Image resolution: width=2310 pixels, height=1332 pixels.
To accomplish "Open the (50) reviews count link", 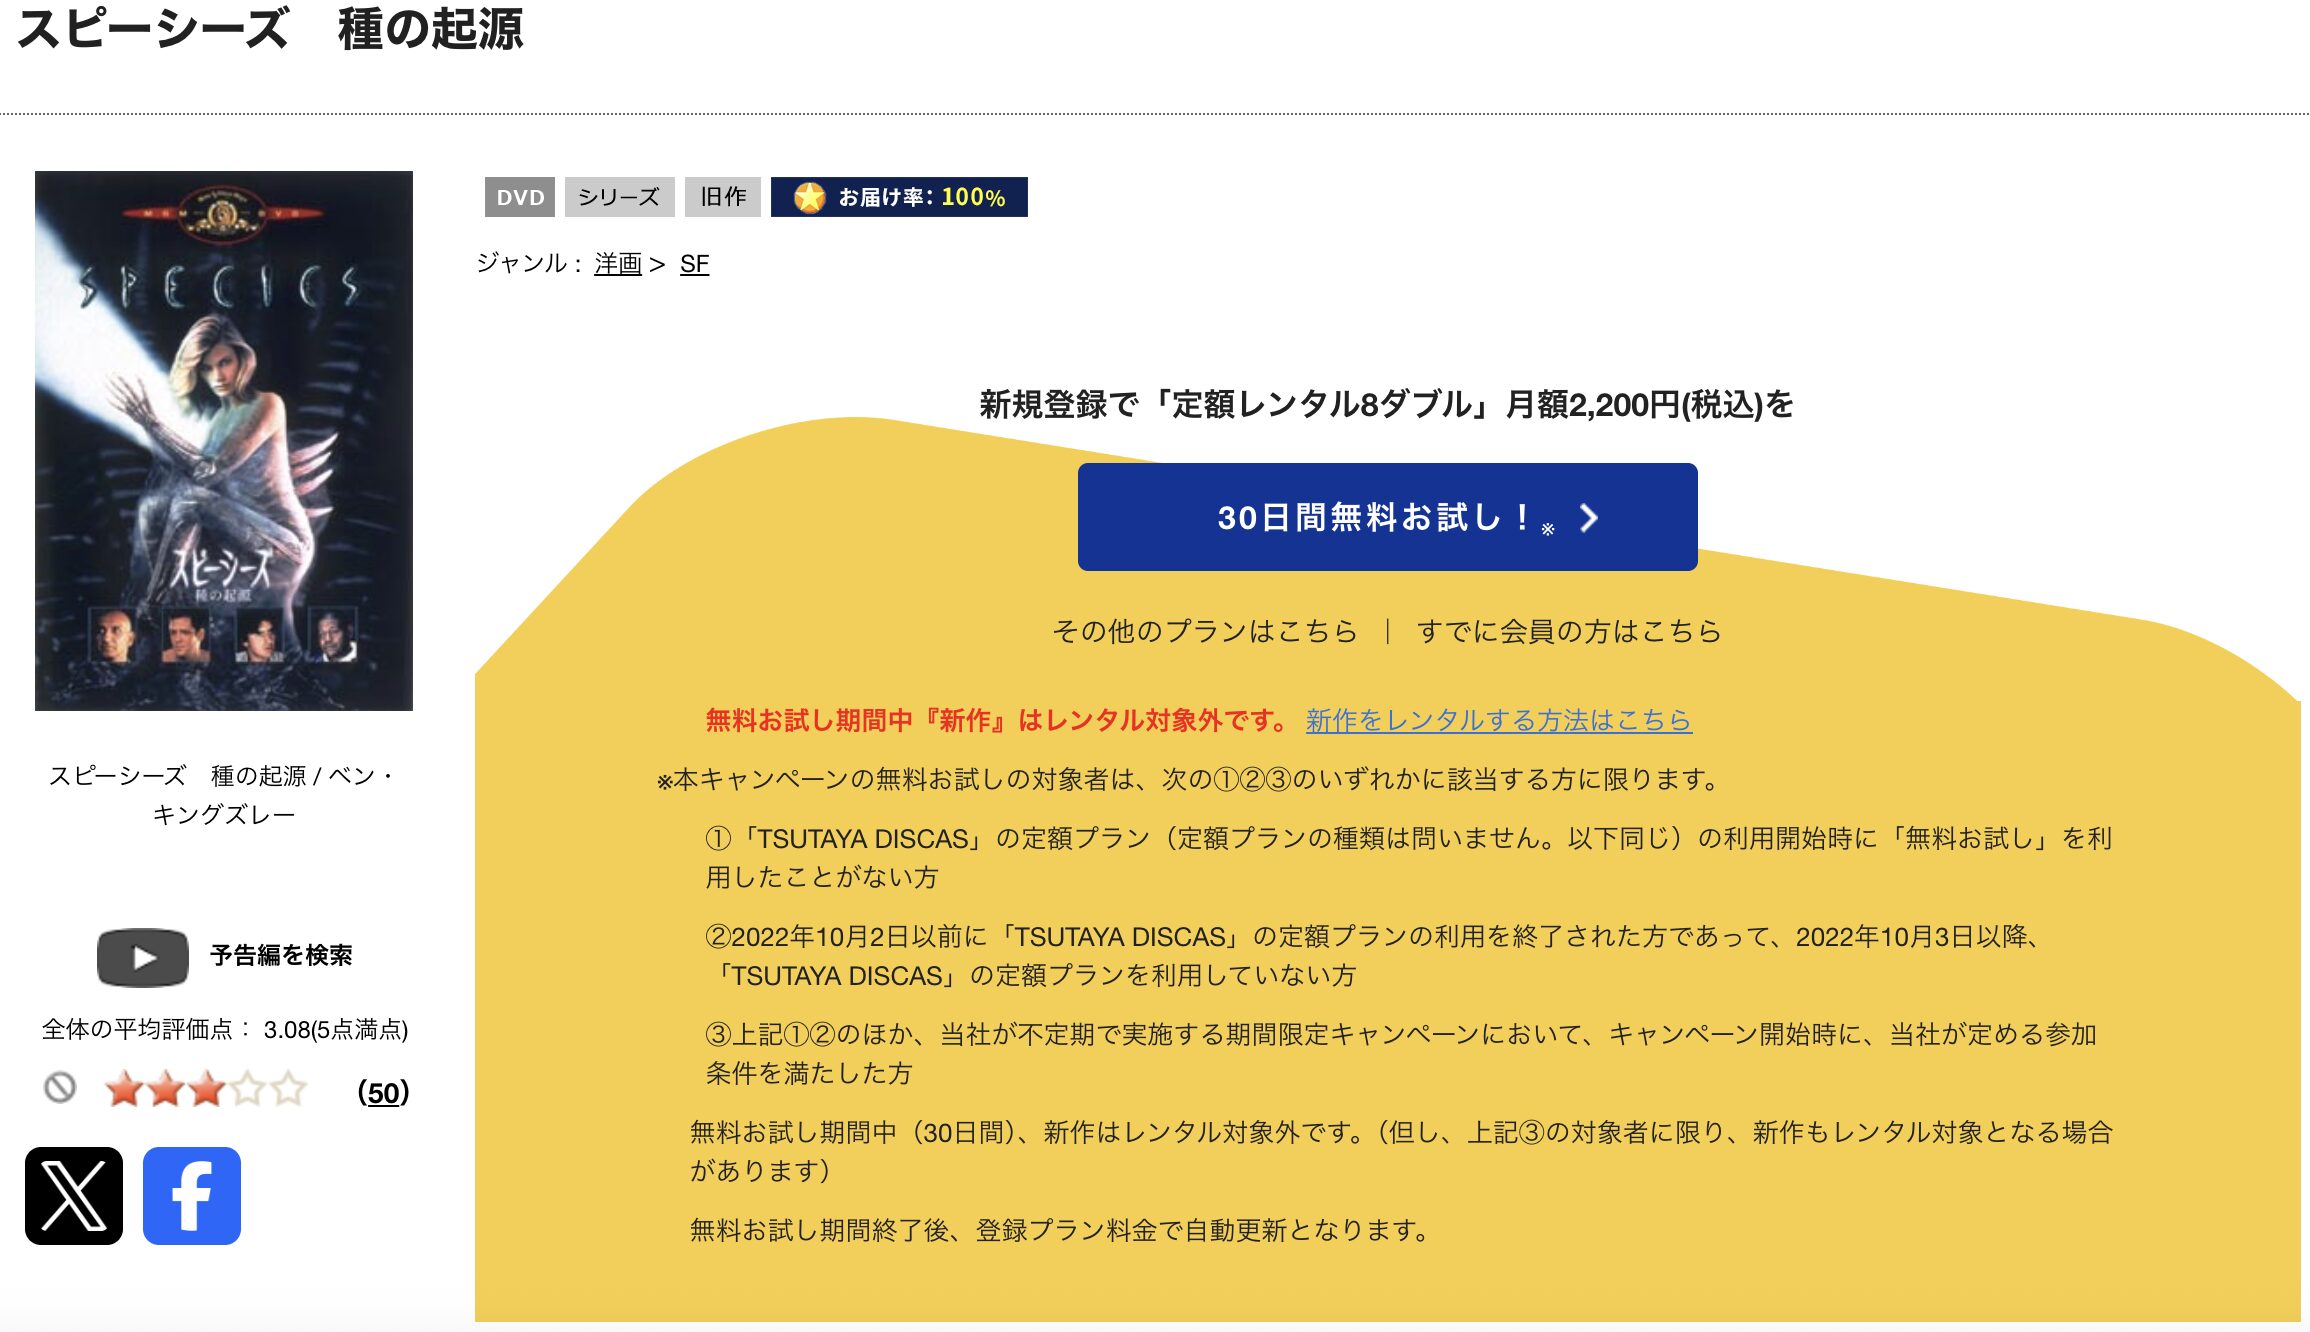I will point(384,1092).
